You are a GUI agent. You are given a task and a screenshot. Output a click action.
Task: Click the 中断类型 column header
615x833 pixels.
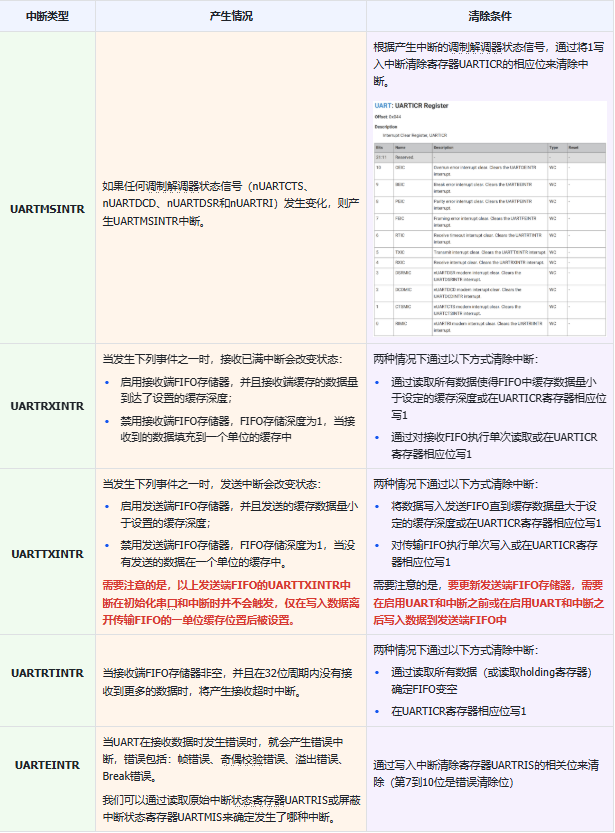[x=47, y=16]
